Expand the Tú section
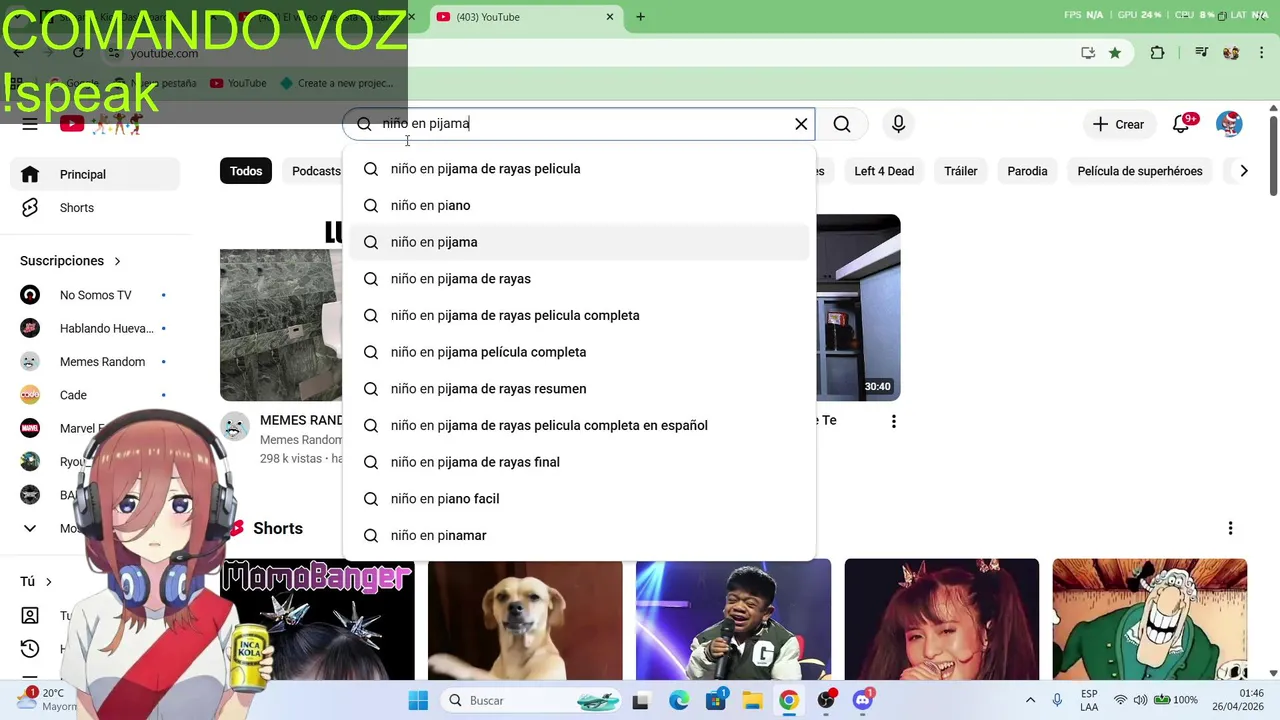1280x720 pixels. tap(37, 581)
